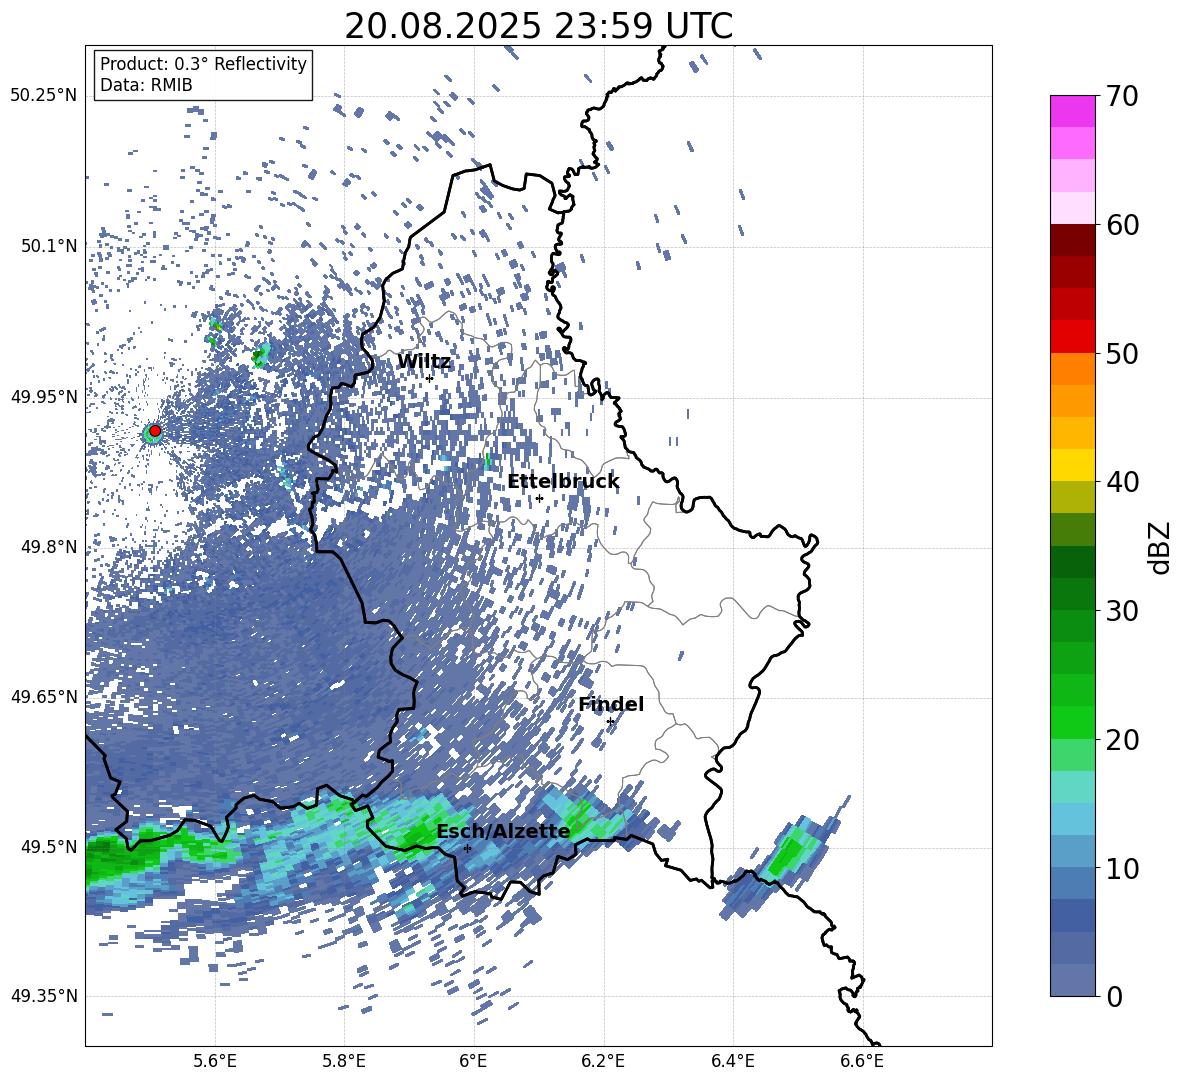Viewport: 1184px width, 1081px height.
Task: Pick the bright red 50 dBZ segment
Action: tap(1072, 337)
